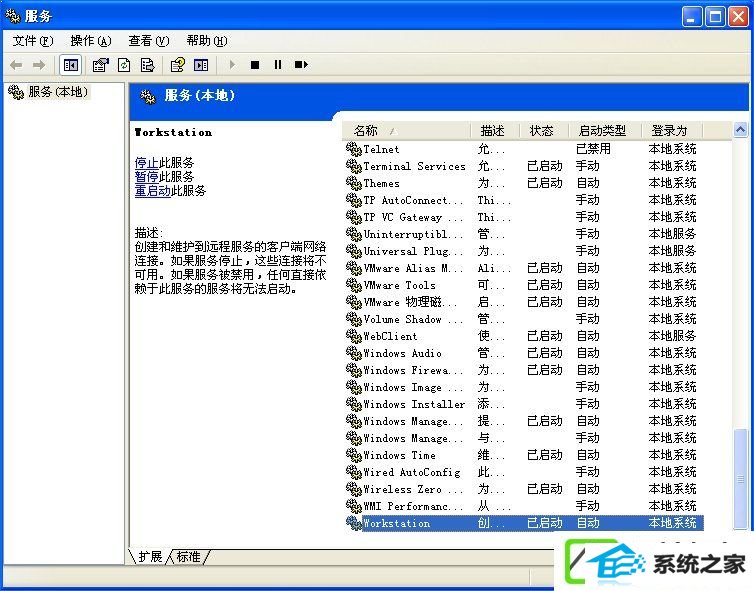Click the gear icon beside WebClient
Viewport: 754px width, 591px height.
[x=353, y=336]
